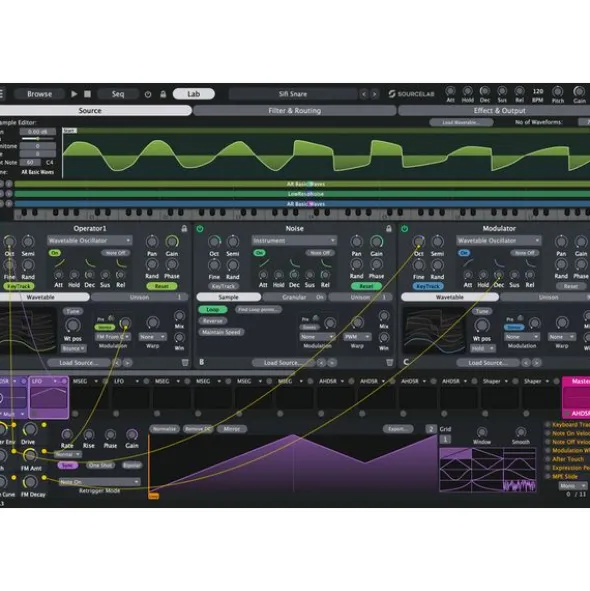Click the Sifi Snare preset name field
This screenshot has width=590, height=591.
click(x=293, y=94)
